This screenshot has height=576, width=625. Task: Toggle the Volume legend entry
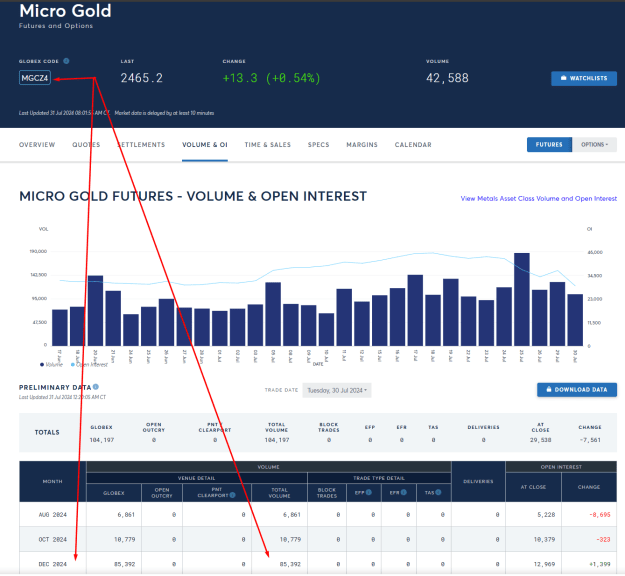click(51, 364)
